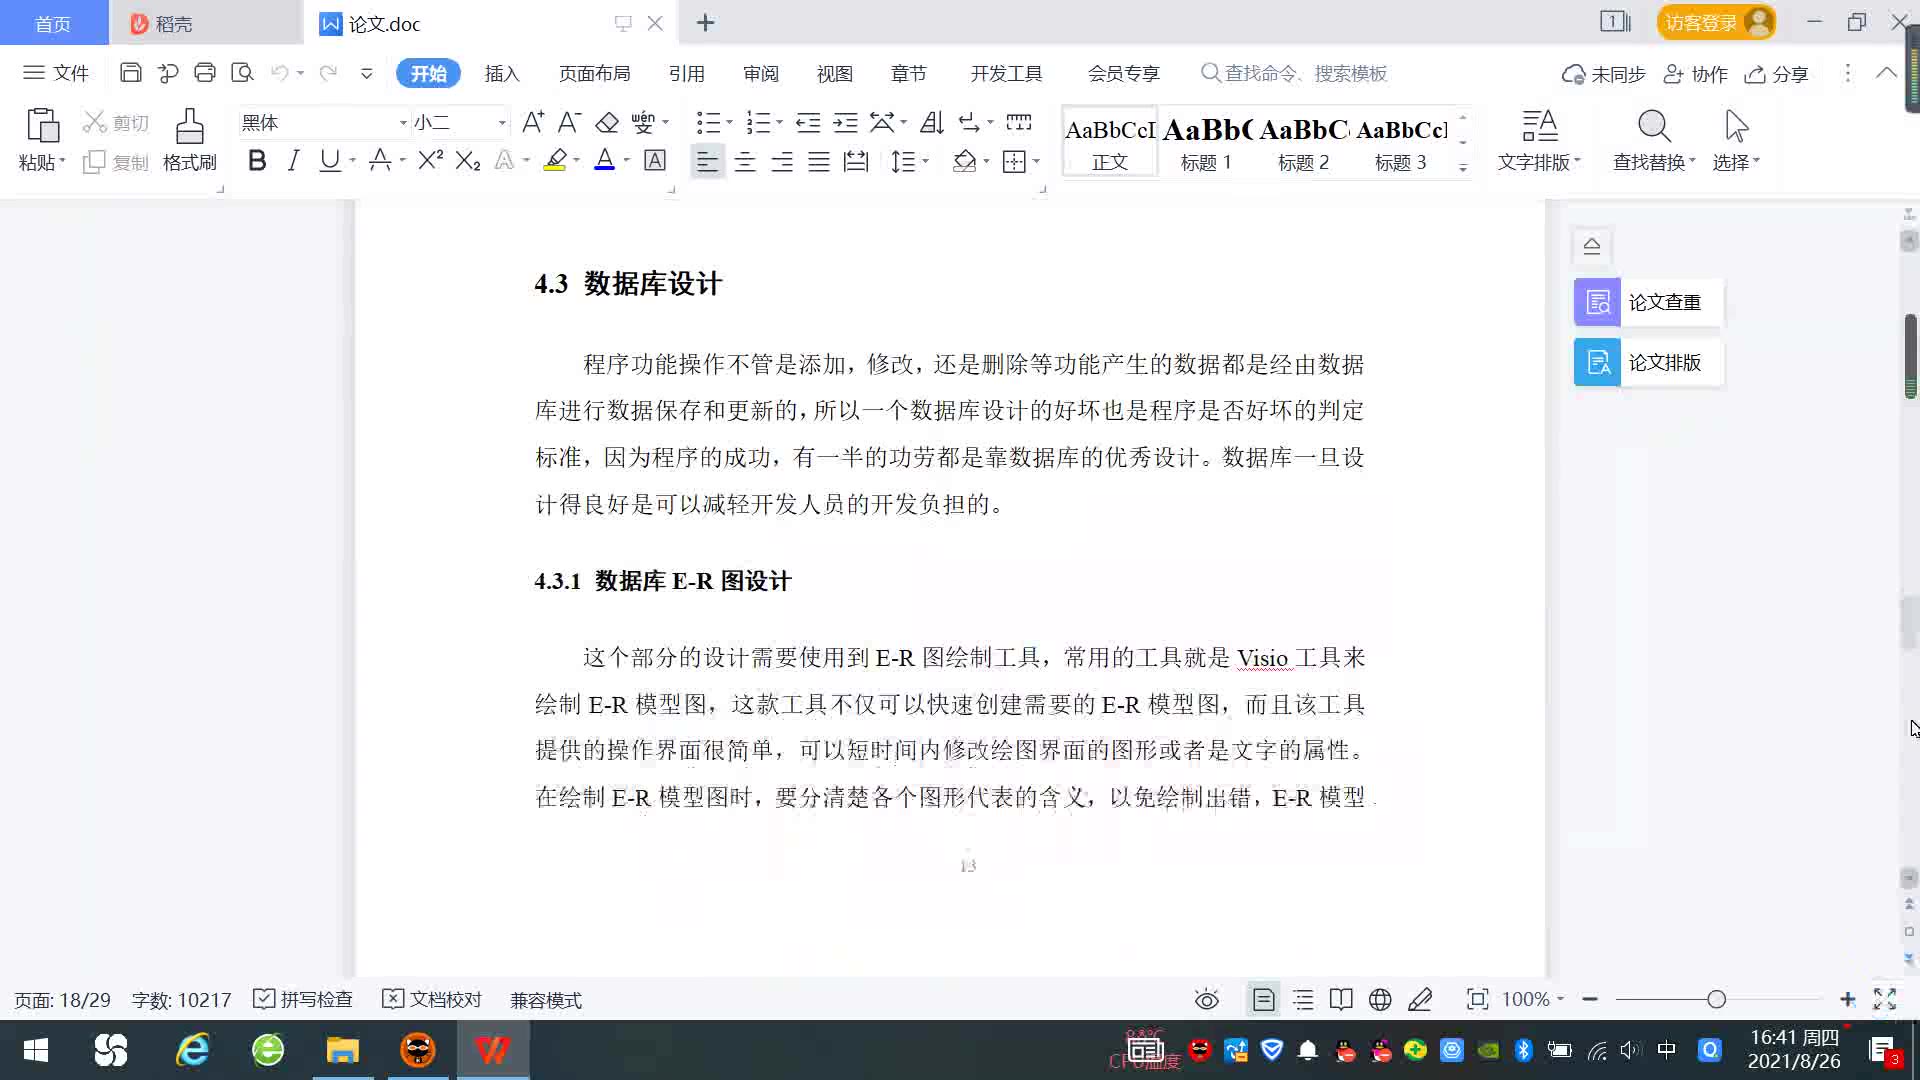Apply Bold formatting with the B icon
Viewport: 1920px width, 1080px height.
(x=257, y=161)
